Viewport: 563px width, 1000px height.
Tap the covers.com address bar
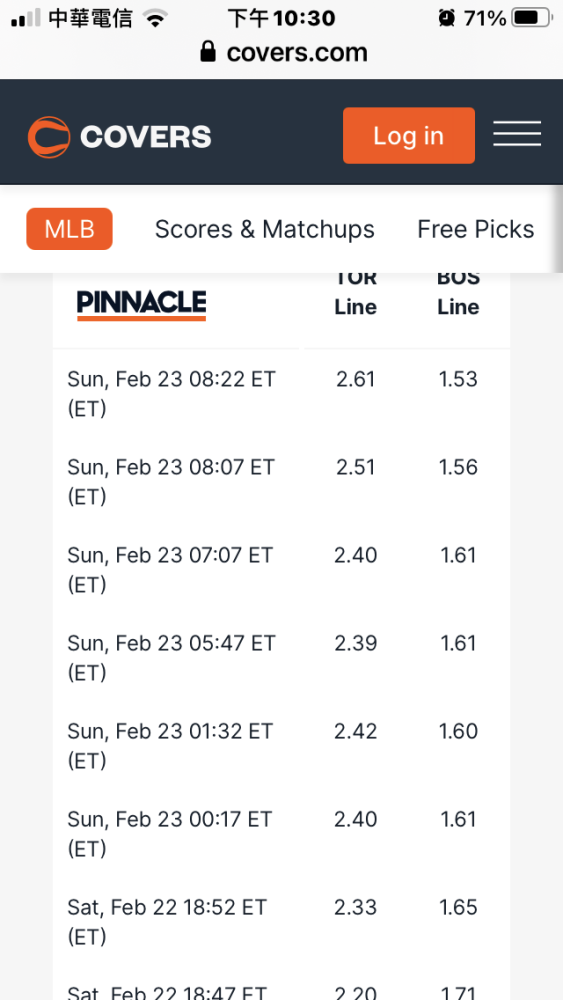(x=284, y=52)
